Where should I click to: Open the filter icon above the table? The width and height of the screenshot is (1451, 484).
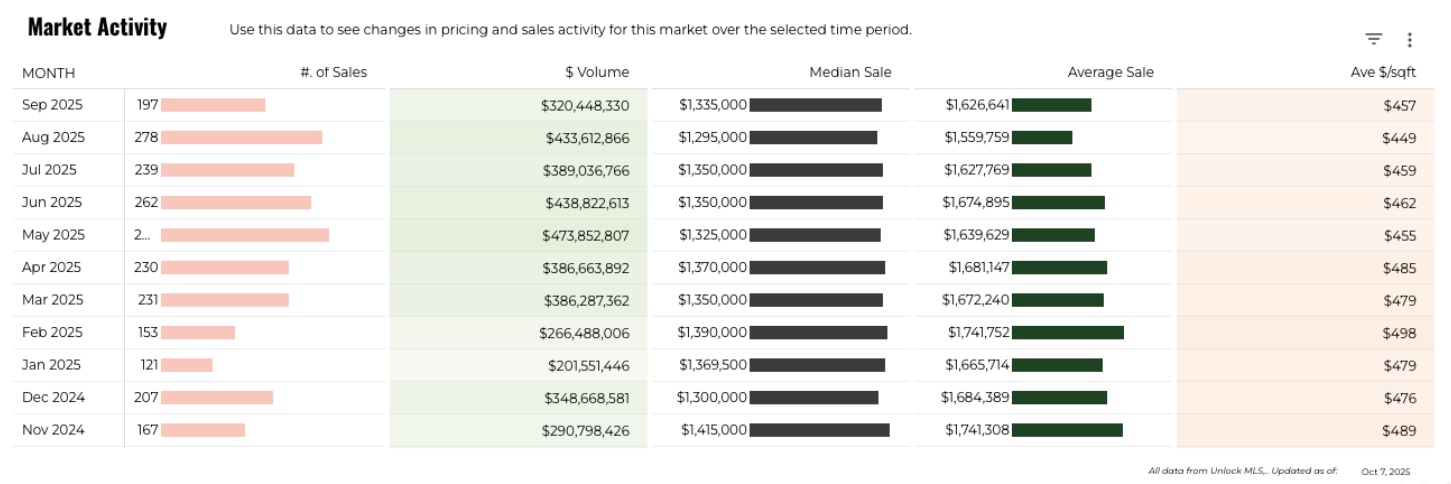pos(1374,39)
